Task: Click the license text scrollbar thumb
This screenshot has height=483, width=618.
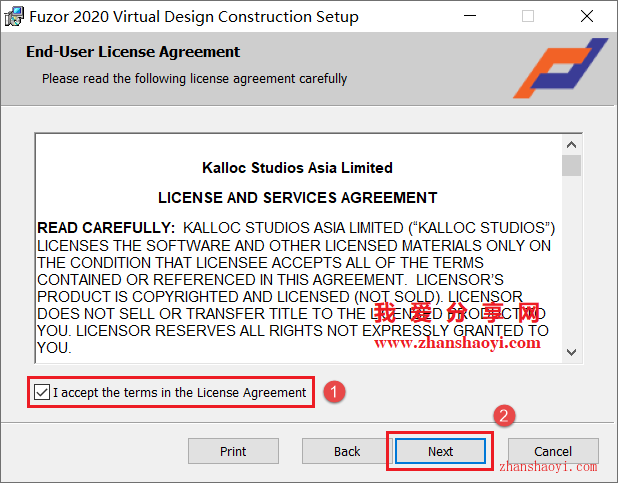Action: 571,165
